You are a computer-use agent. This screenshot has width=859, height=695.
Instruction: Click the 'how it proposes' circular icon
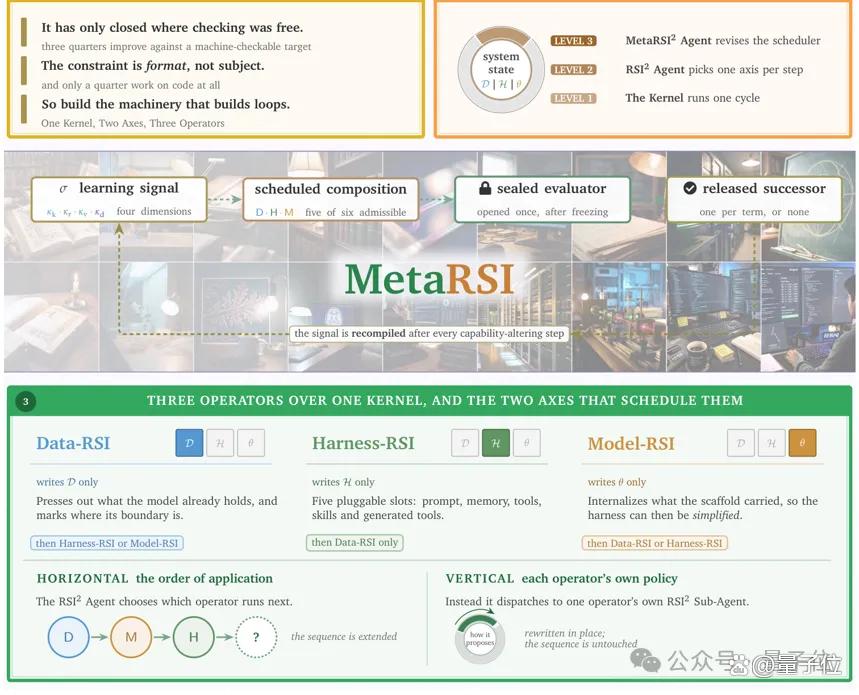tap(479, 639)
